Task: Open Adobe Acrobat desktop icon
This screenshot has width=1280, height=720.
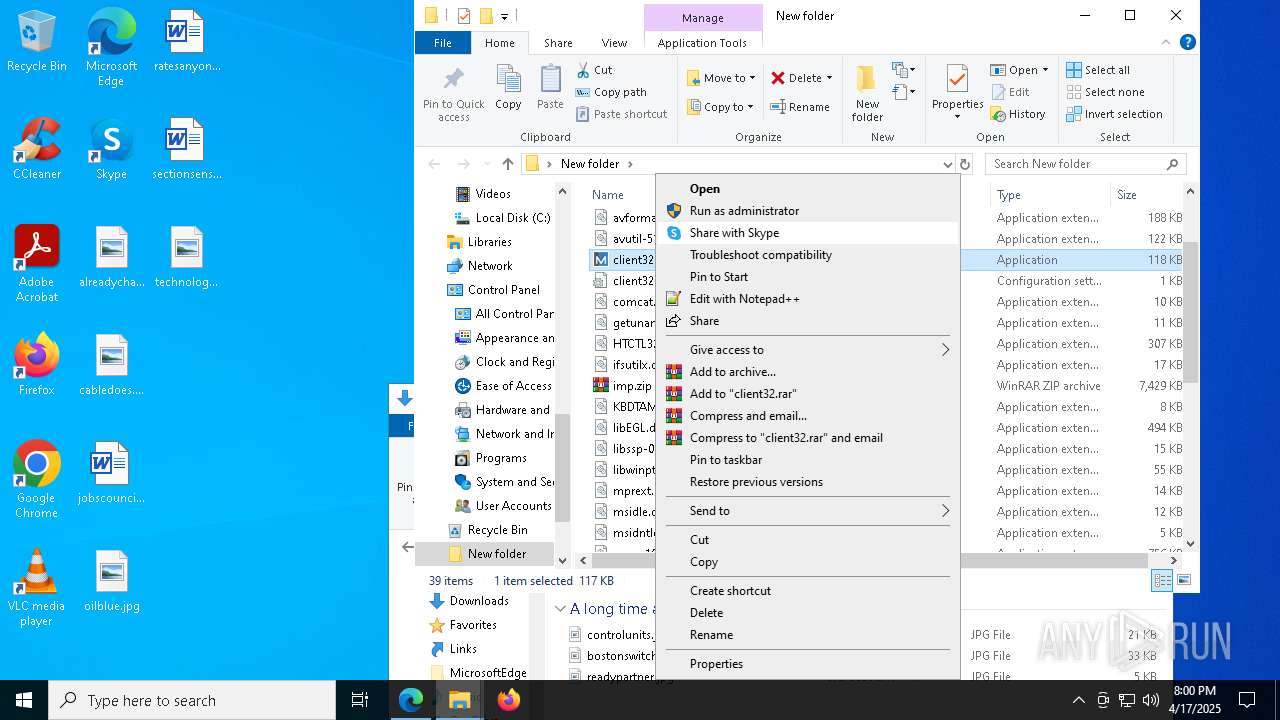Action: pyautogui.click(x=37, y=264)
